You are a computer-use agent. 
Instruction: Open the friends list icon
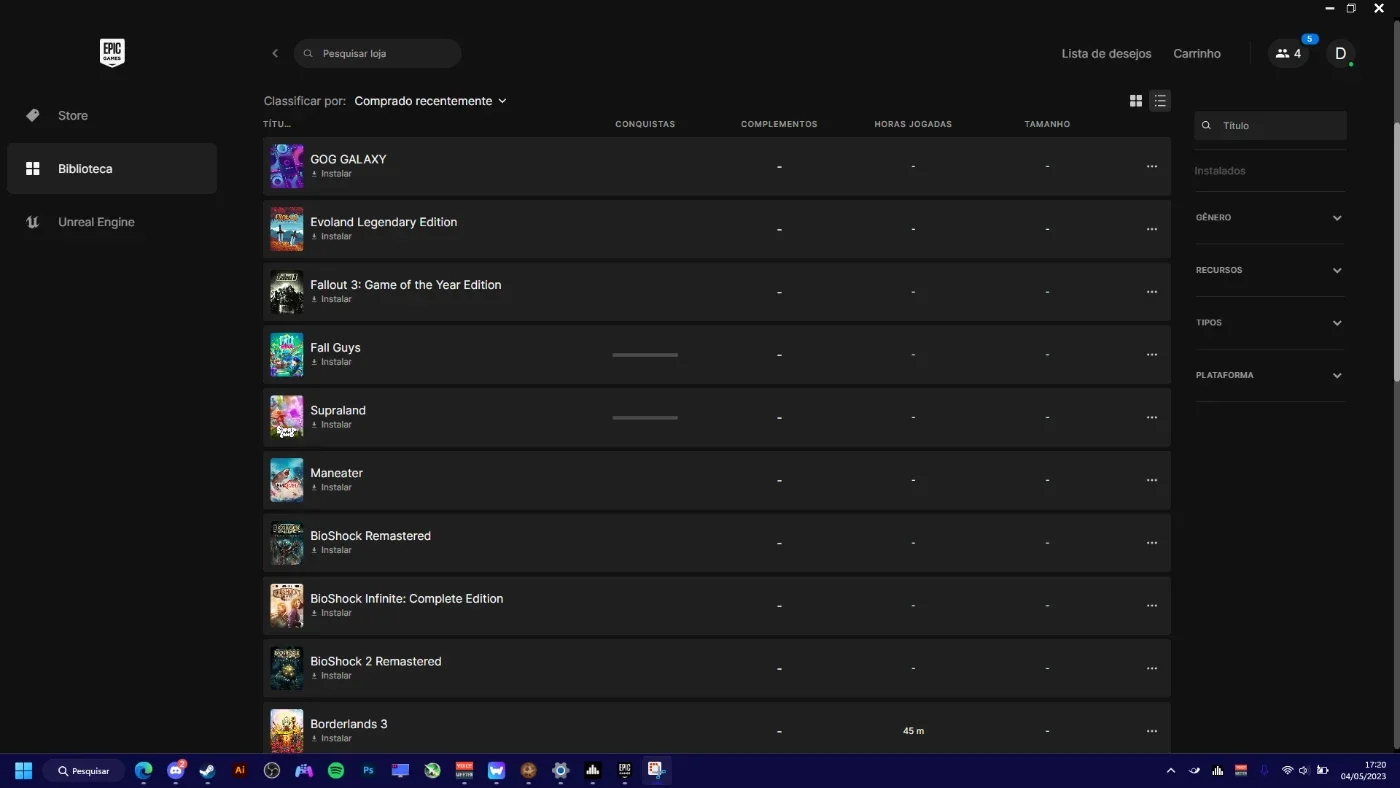[x=1288, y=54]
